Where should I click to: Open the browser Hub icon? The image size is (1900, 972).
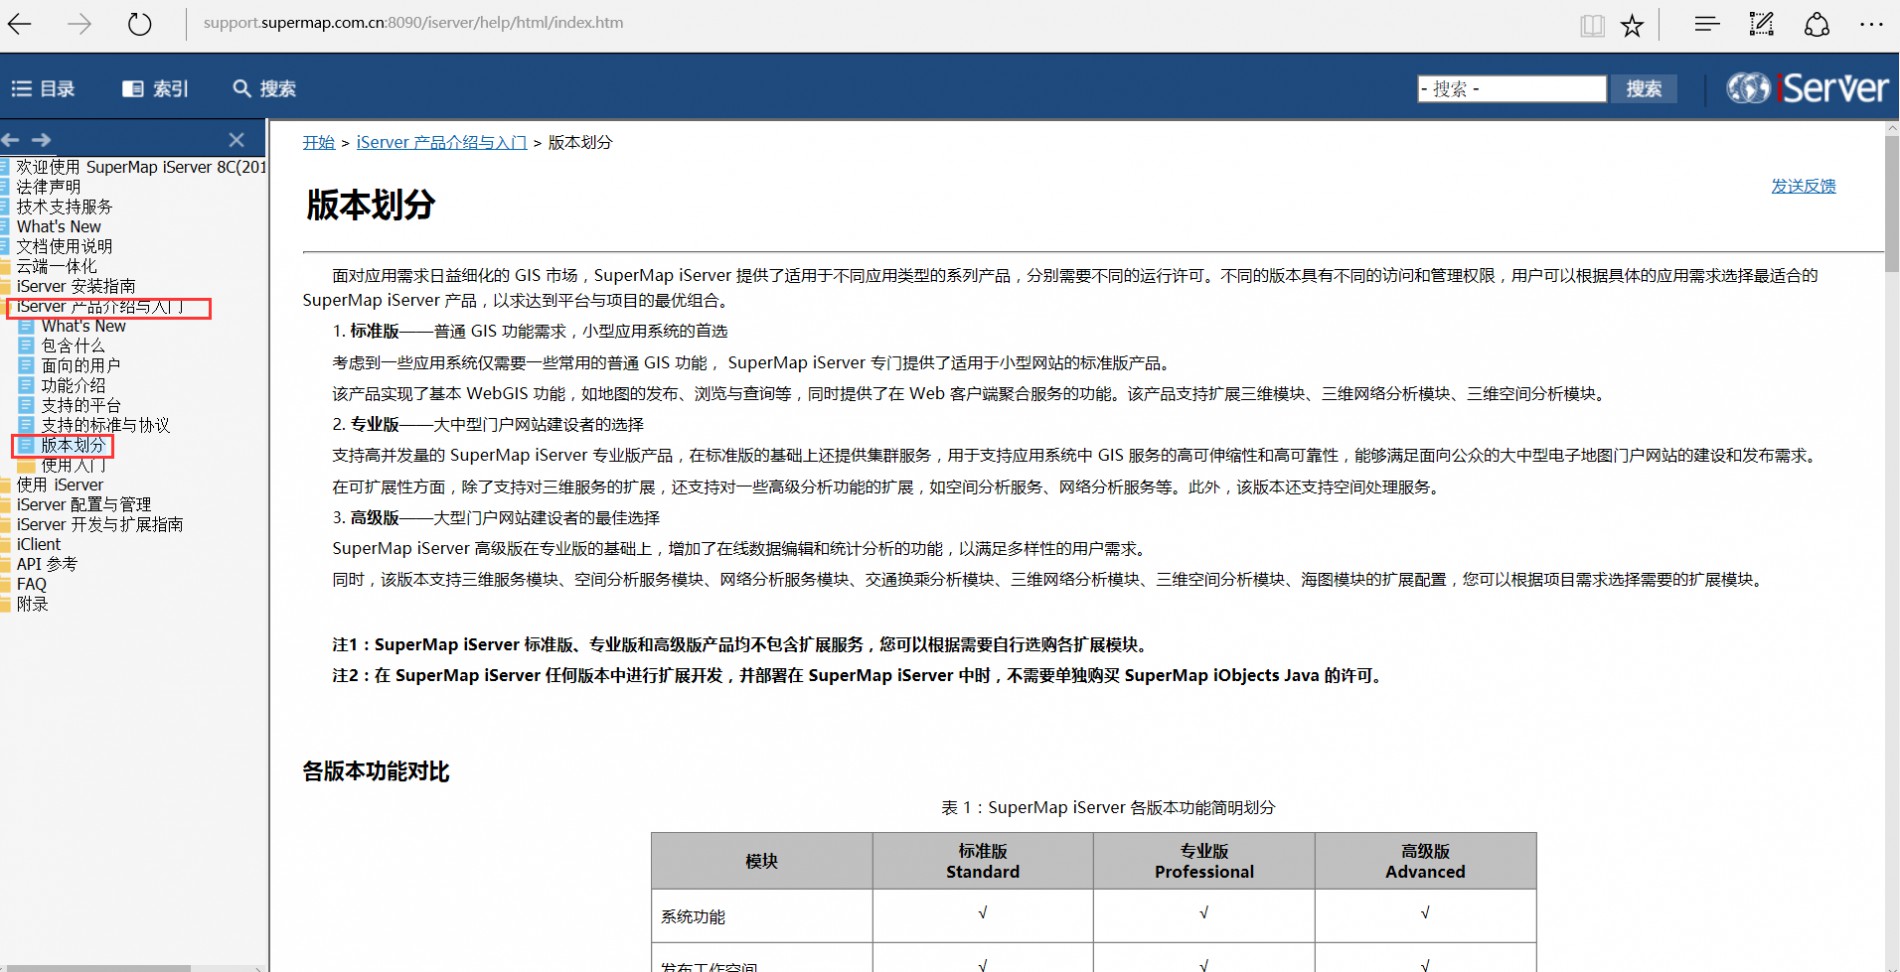(x=1706, y=24)
